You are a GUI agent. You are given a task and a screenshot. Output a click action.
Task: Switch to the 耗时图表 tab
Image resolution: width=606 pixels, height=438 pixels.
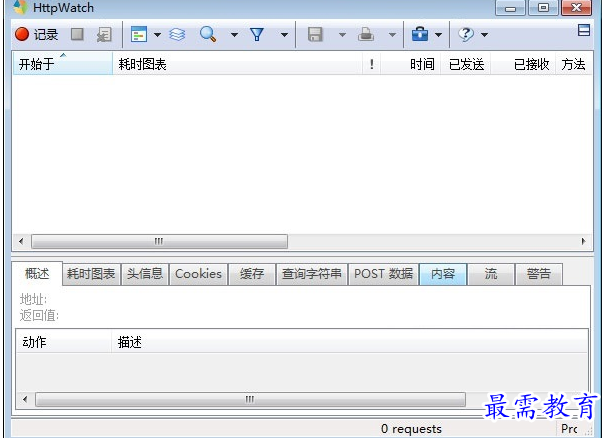(91, 274)
